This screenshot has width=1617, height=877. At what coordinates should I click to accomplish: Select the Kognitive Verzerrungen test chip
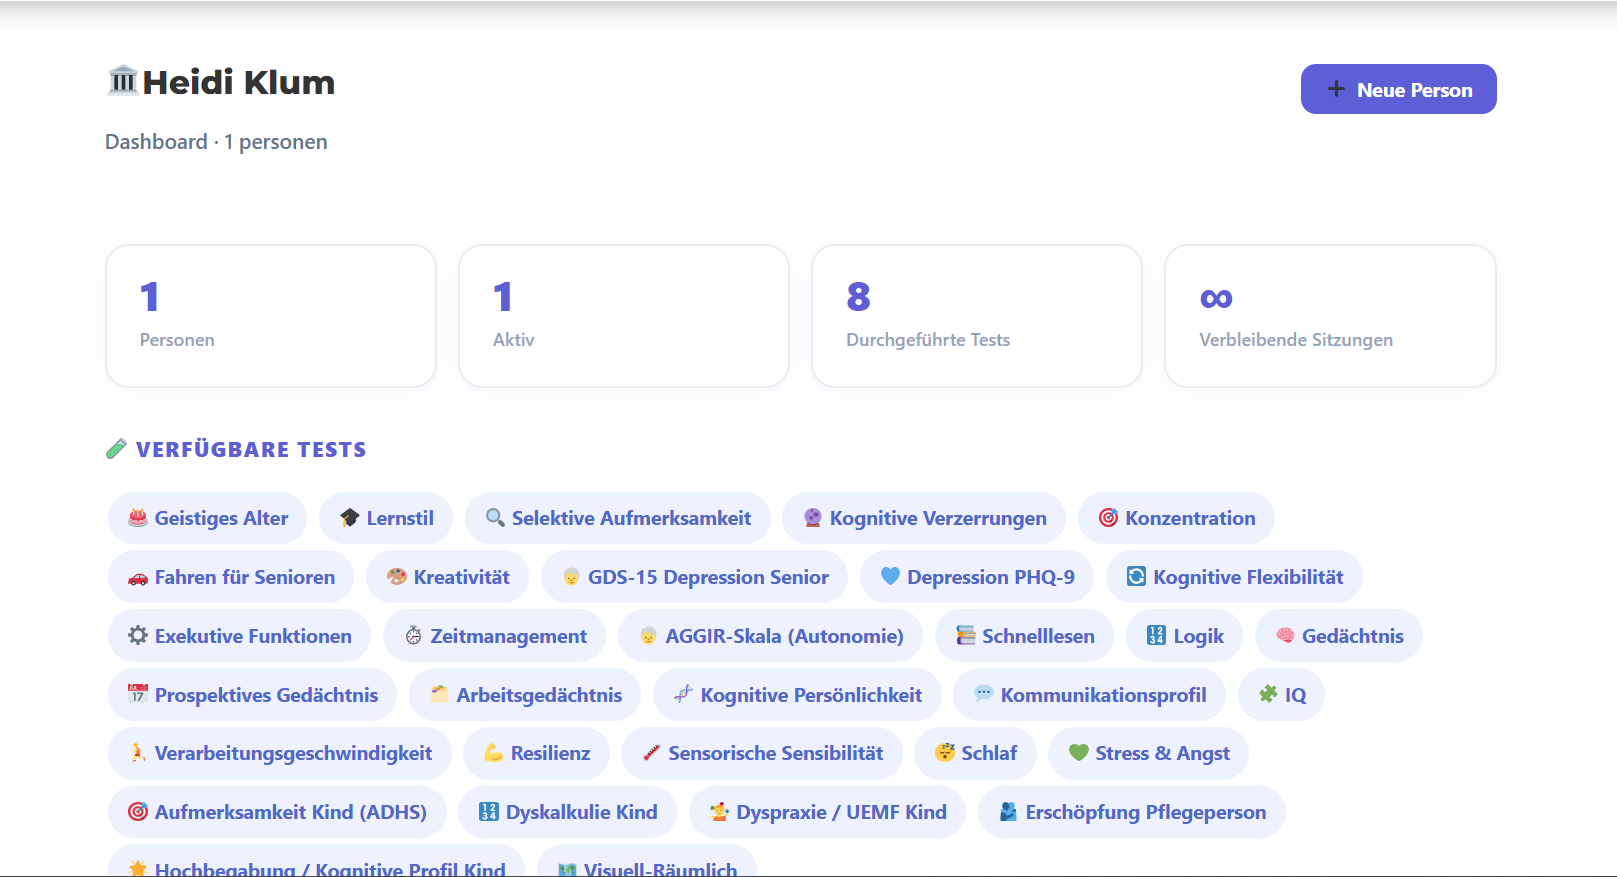pos(924,518)
